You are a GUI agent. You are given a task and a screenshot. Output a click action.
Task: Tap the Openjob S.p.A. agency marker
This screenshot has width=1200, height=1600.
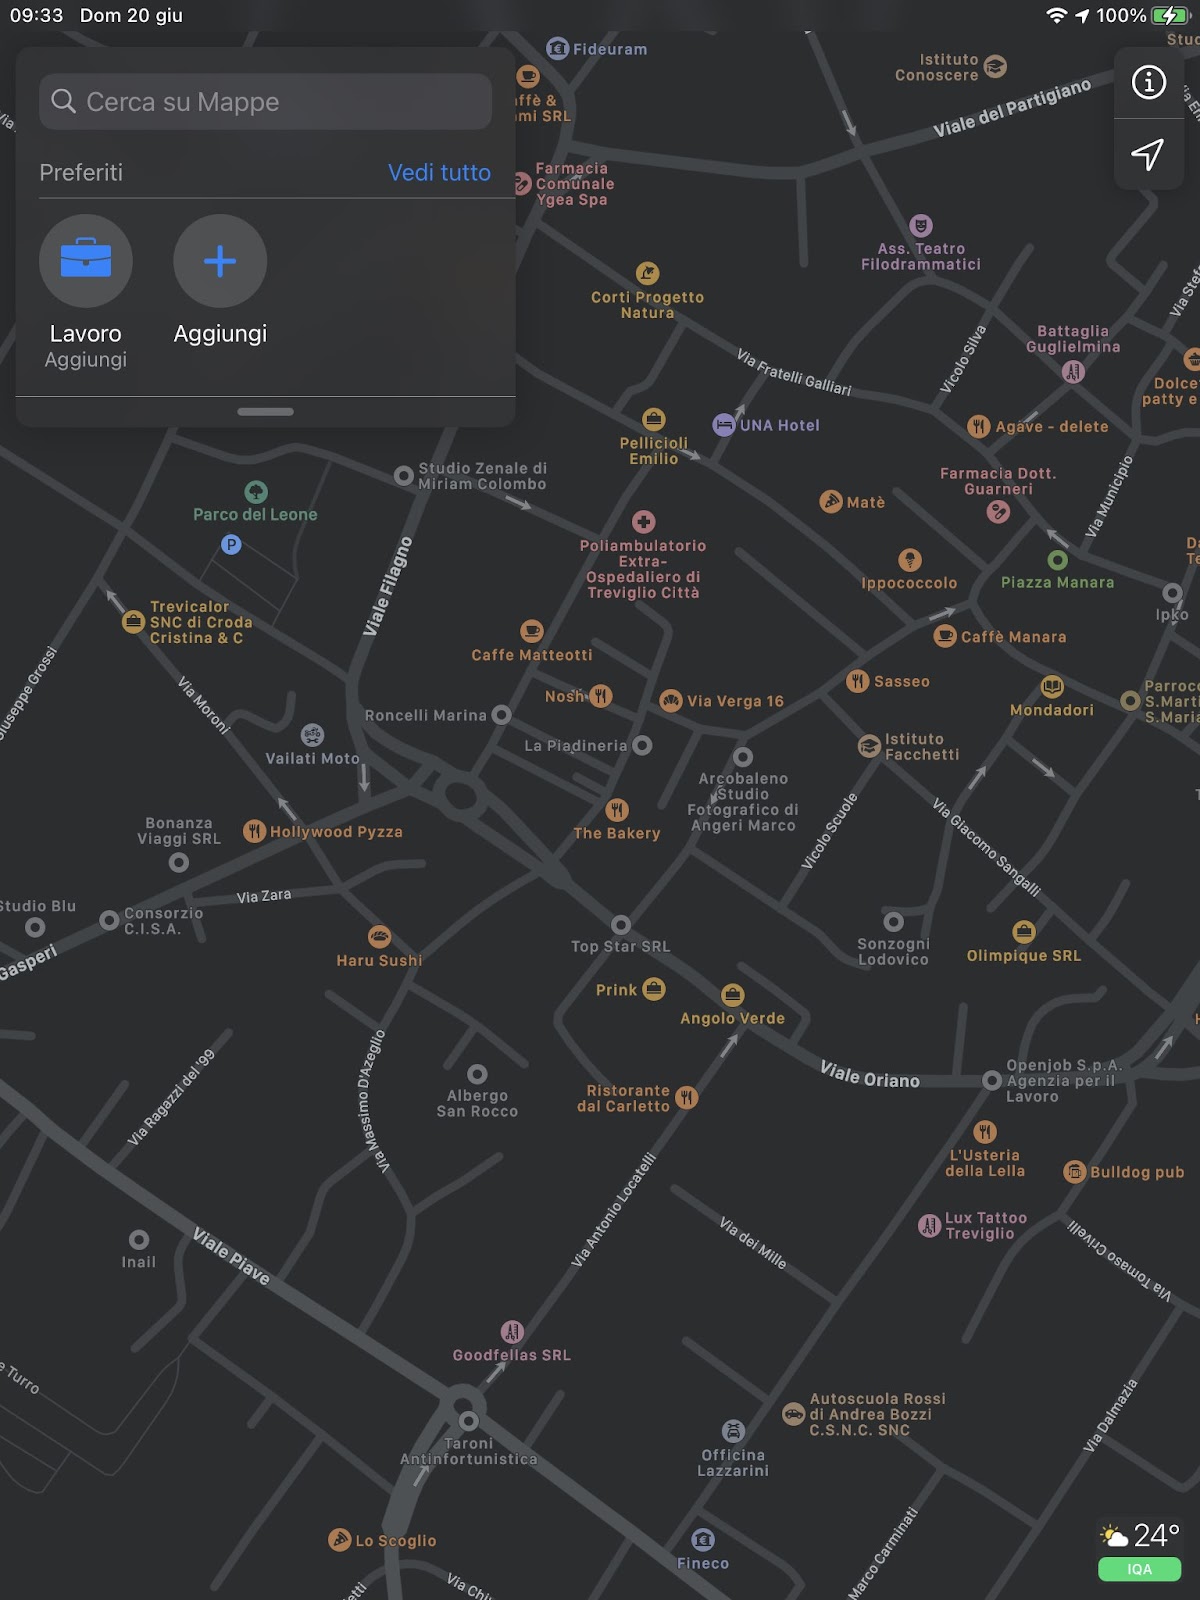[992, 1080]
